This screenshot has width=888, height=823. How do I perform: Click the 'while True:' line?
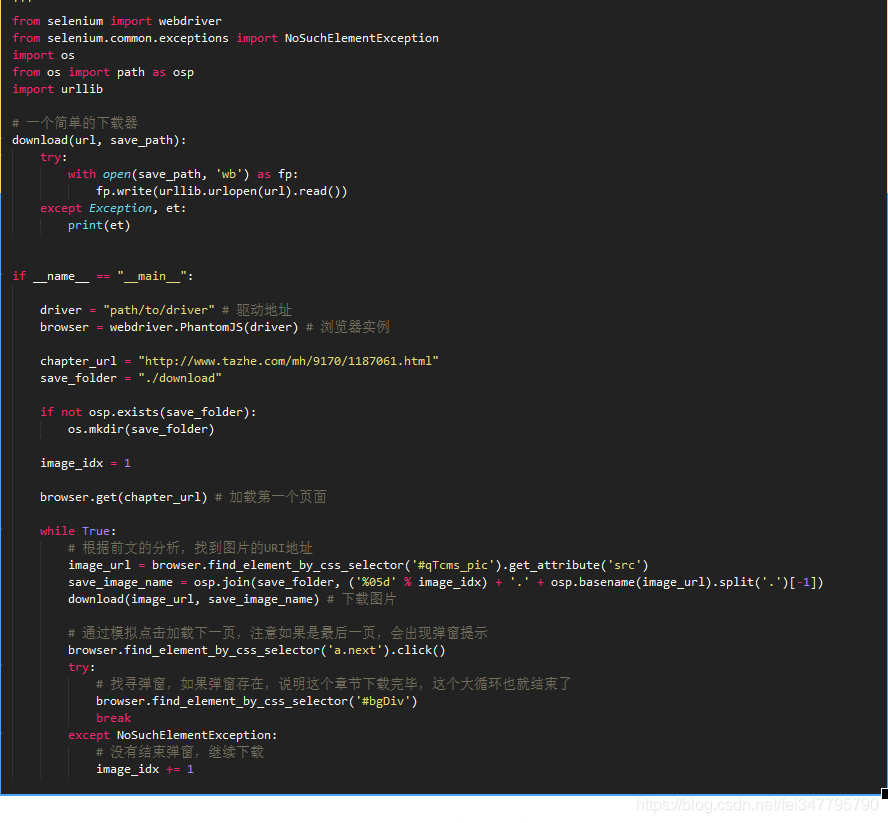(78, 531)
